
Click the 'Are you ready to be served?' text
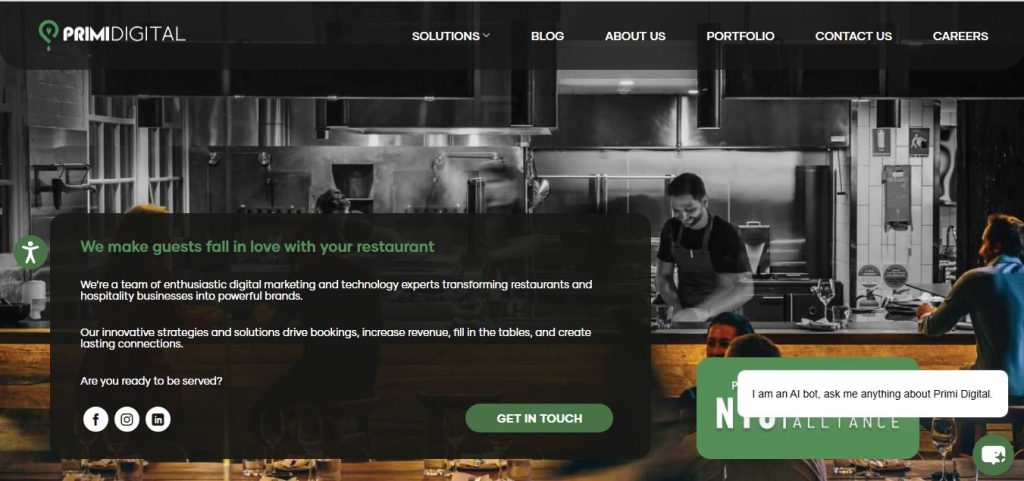pyautogui.click(x=151, y=381)
